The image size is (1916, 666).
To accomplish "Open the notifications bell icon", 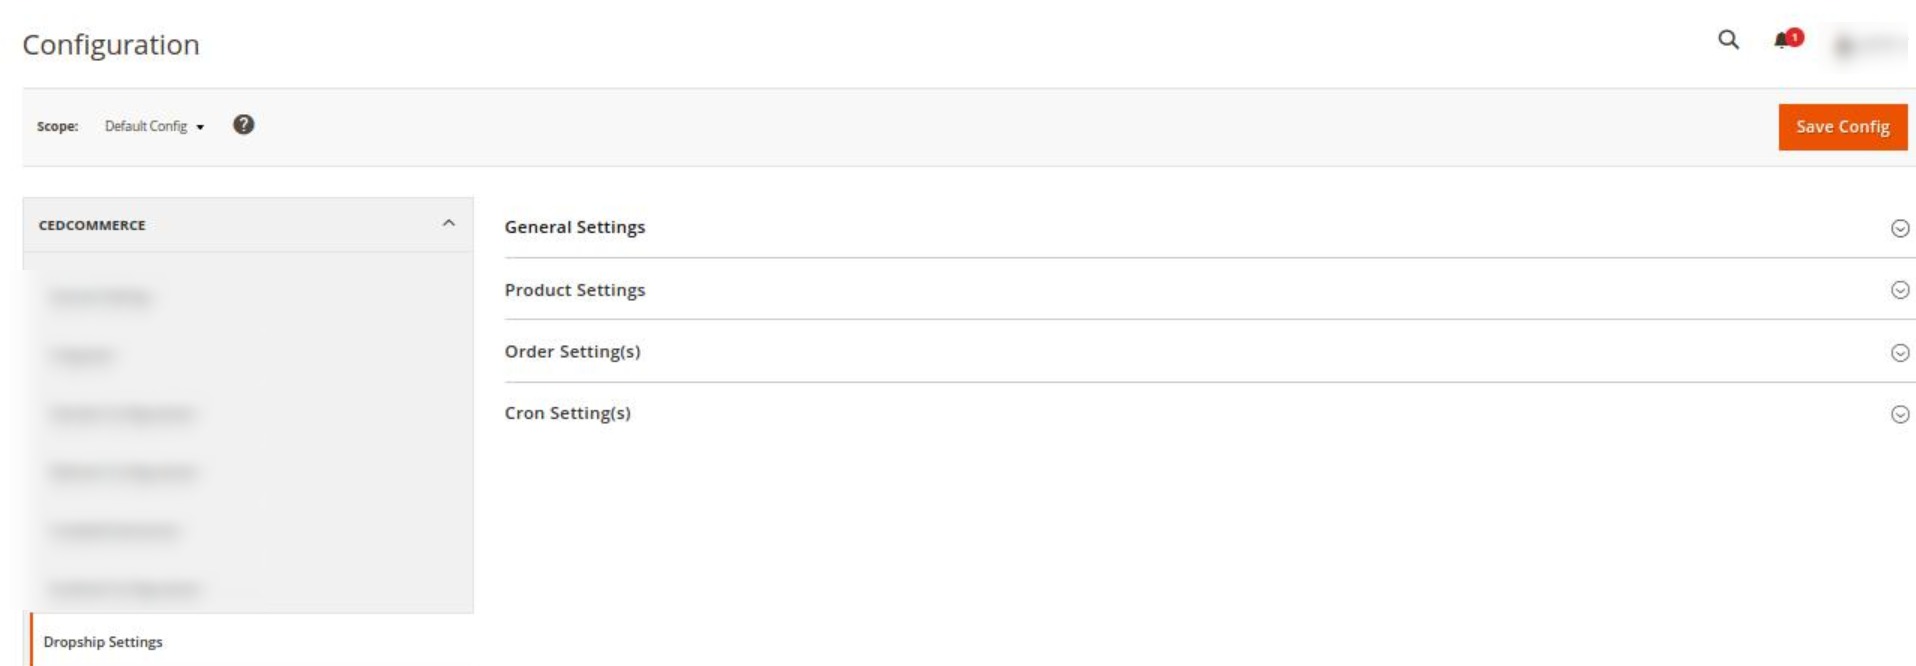I will [1781, 41].
